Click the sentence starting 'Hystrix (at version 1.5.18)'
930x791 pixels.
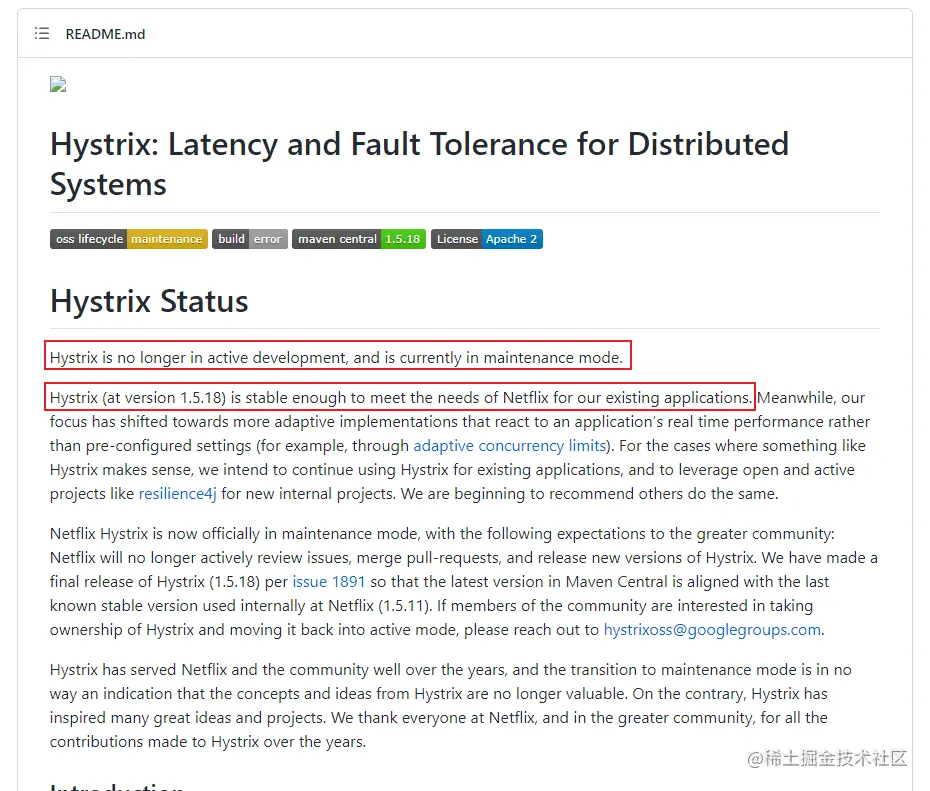(x=401, y=397)
